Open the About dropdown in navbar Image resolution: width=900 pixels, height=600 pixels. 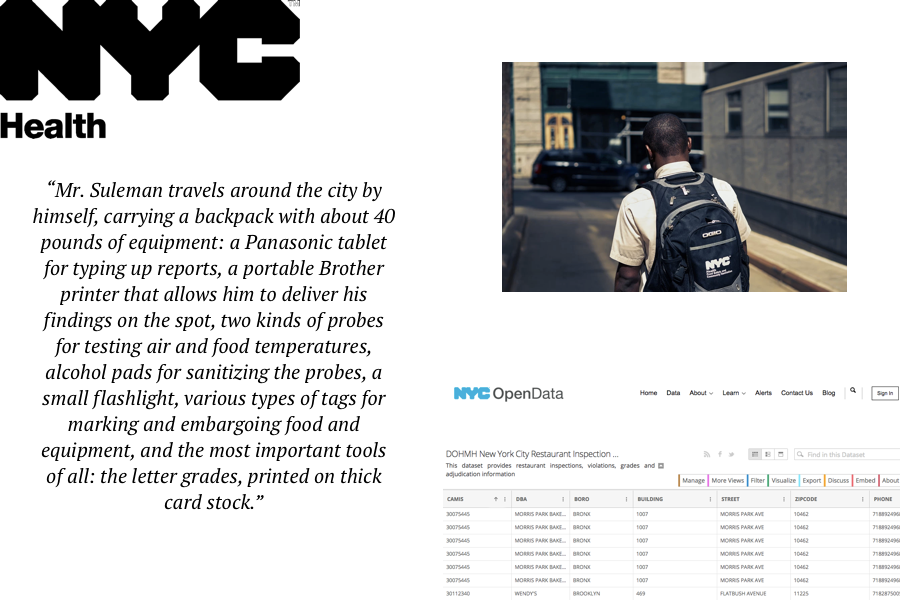[701, 393]
